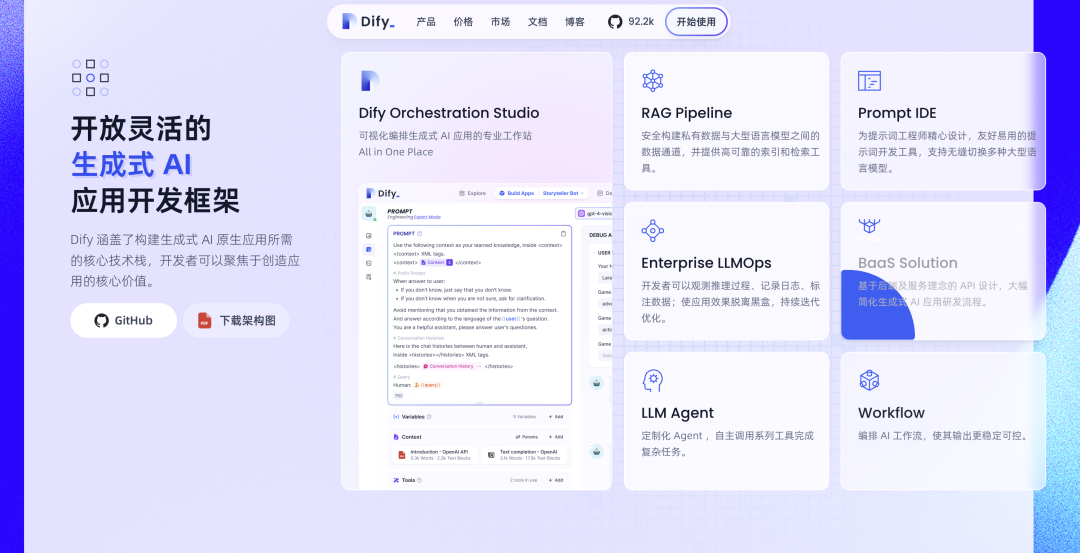Click the 下载架构图 button
The image size is (1080, 553).
tap(236, 320)
